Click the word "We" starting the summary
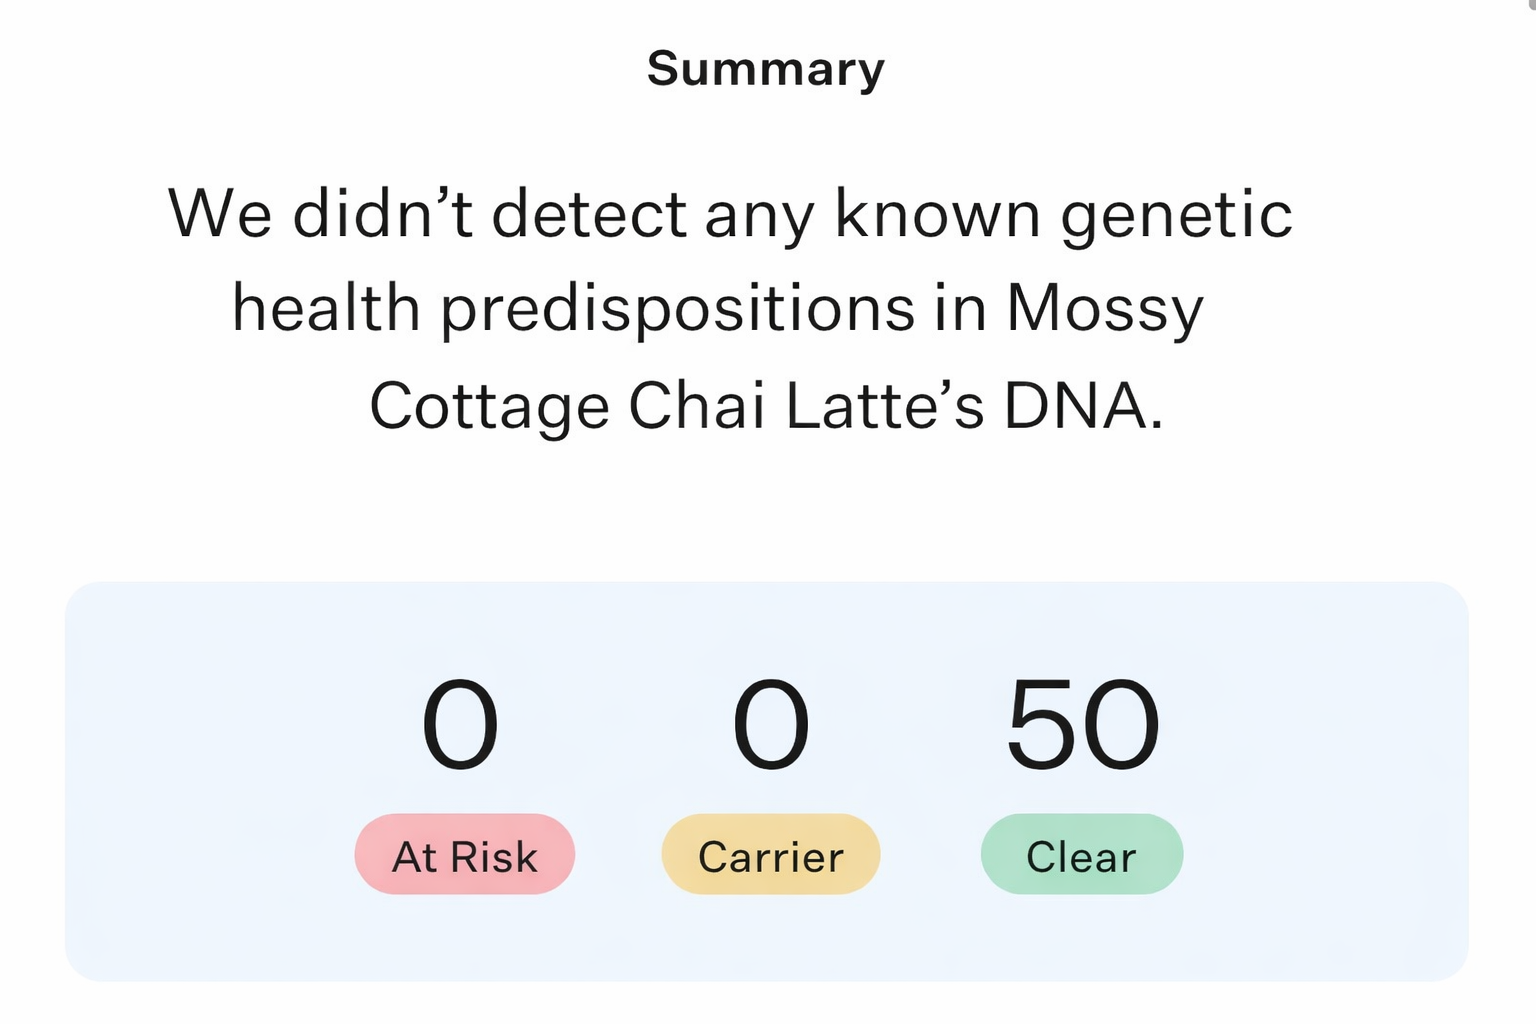Viewport: 1536px width, 1024px height. coord(219,215)
